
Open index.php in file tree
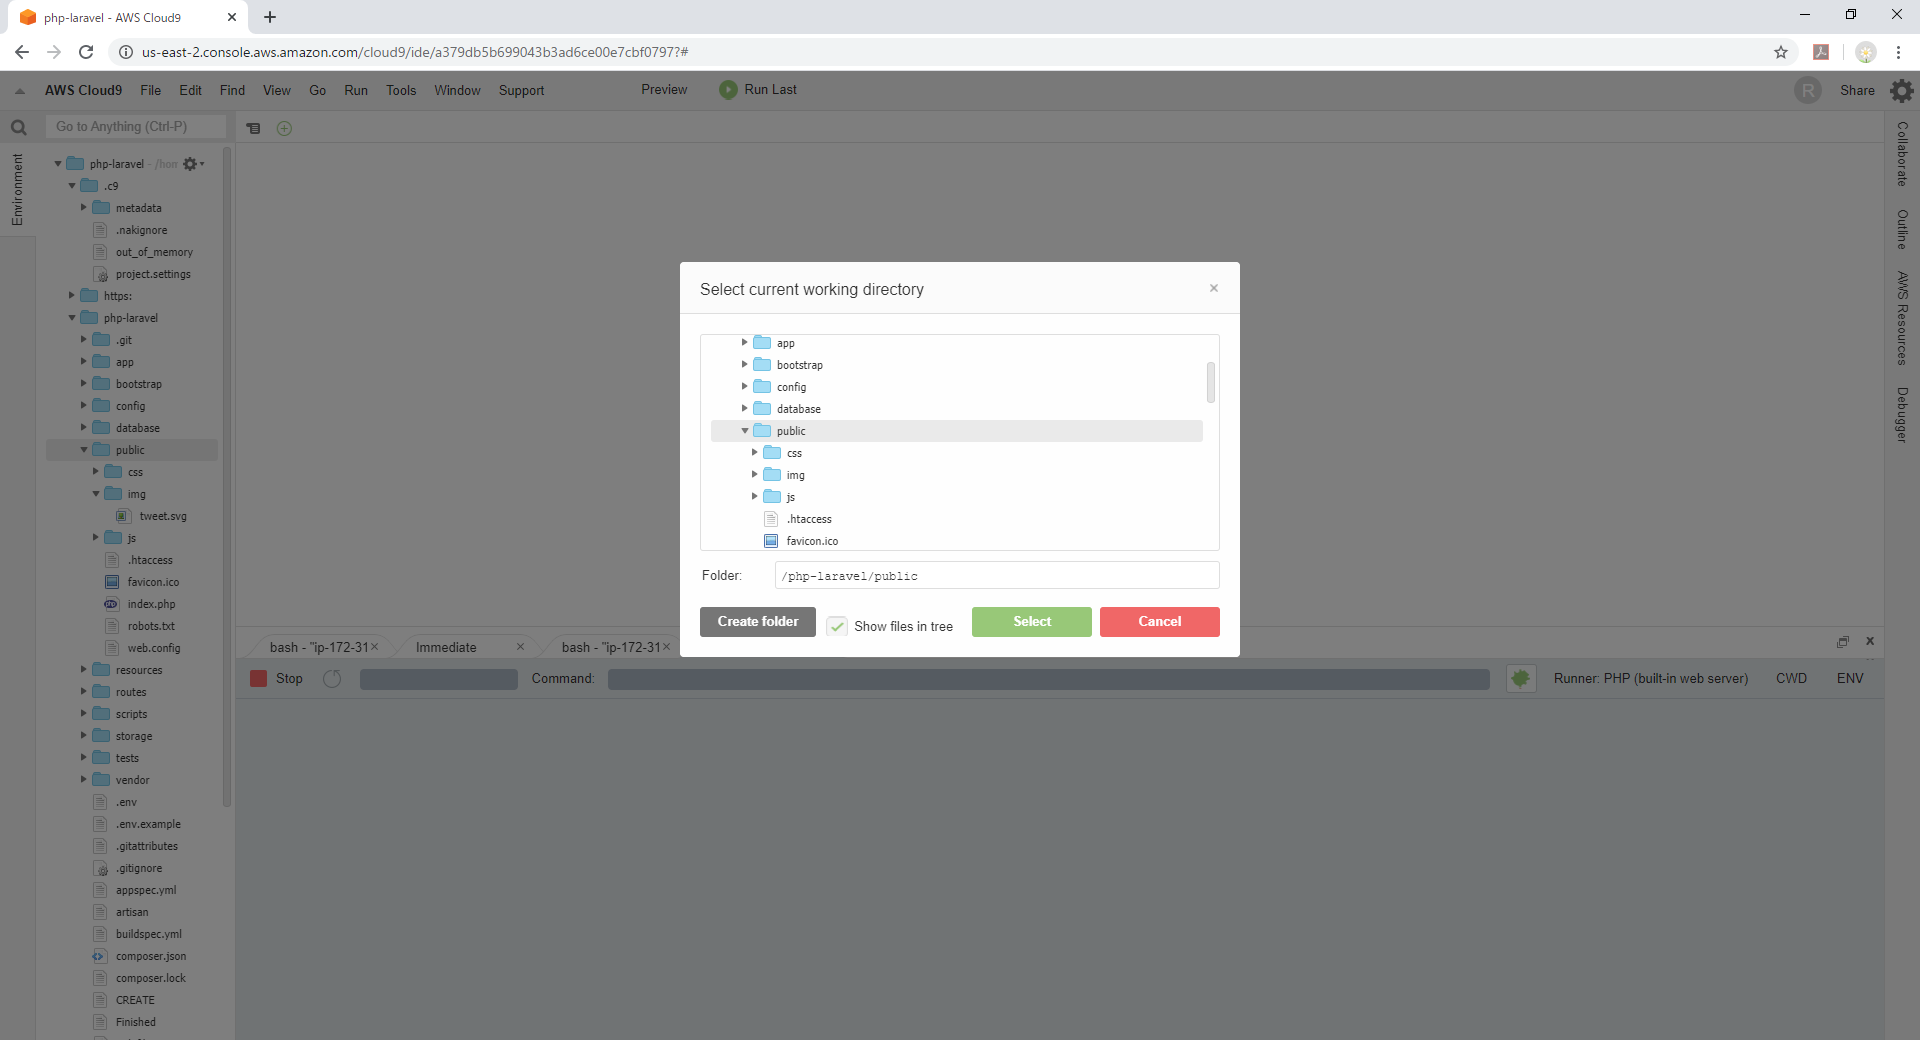point(150,604)
